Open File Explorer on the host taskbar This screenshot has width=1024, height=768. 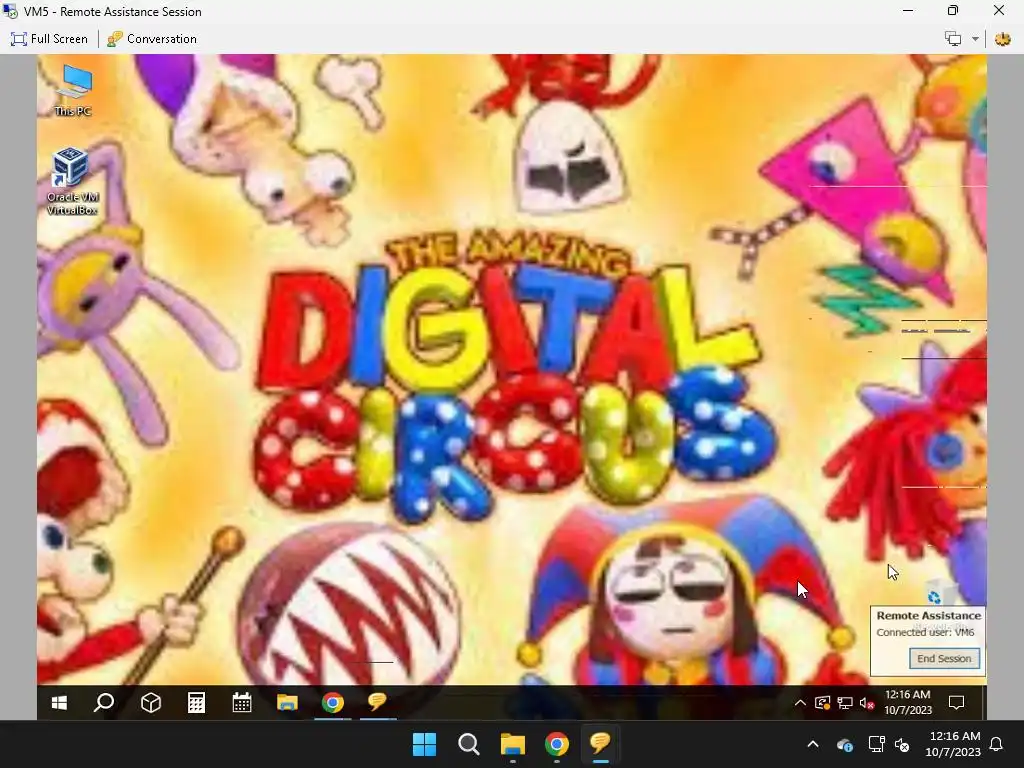point(513,744)
